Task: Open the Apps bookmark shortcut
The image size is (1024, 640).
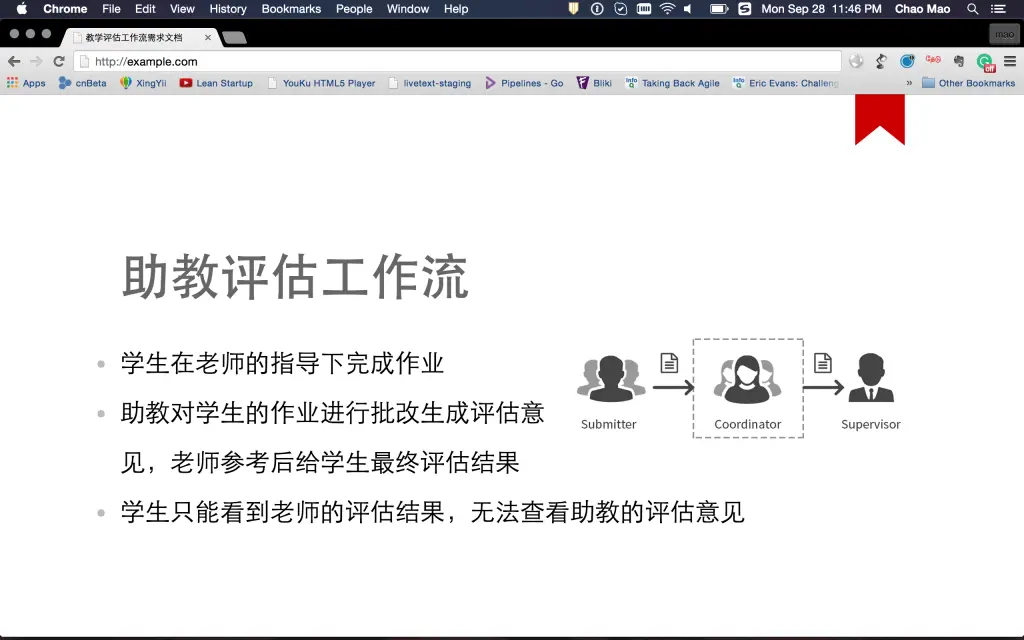Action: click(26, 83)
